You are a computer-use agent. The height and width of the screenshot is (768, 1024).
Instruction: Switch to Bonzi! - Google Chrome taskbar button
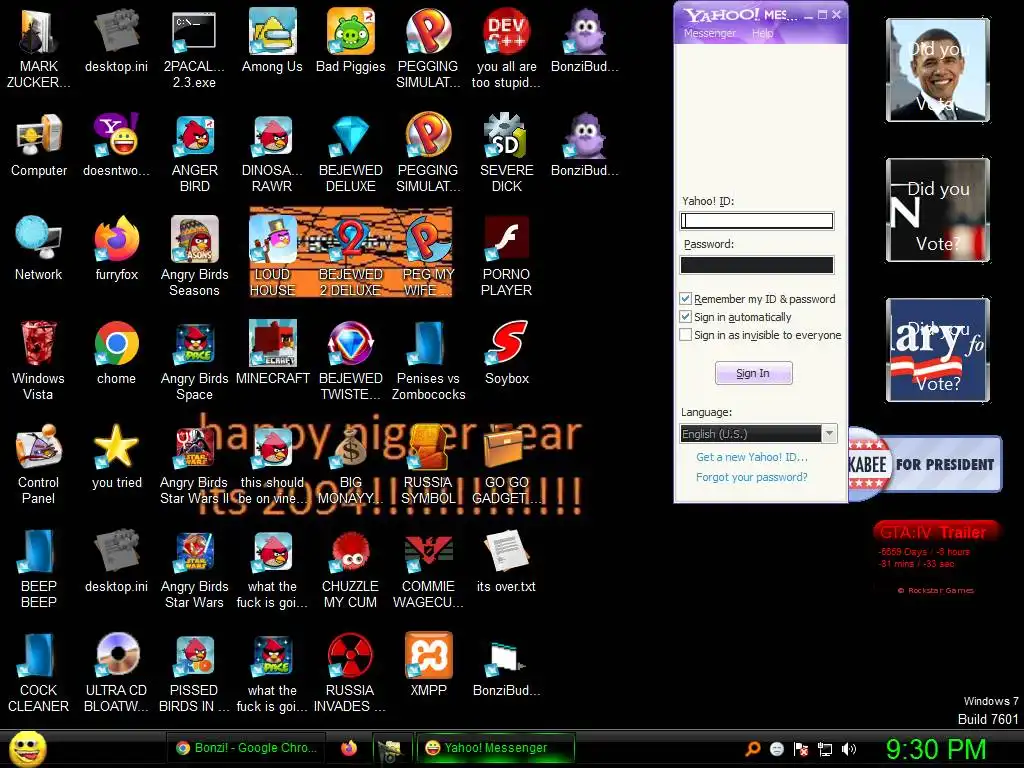coord(247,748)
